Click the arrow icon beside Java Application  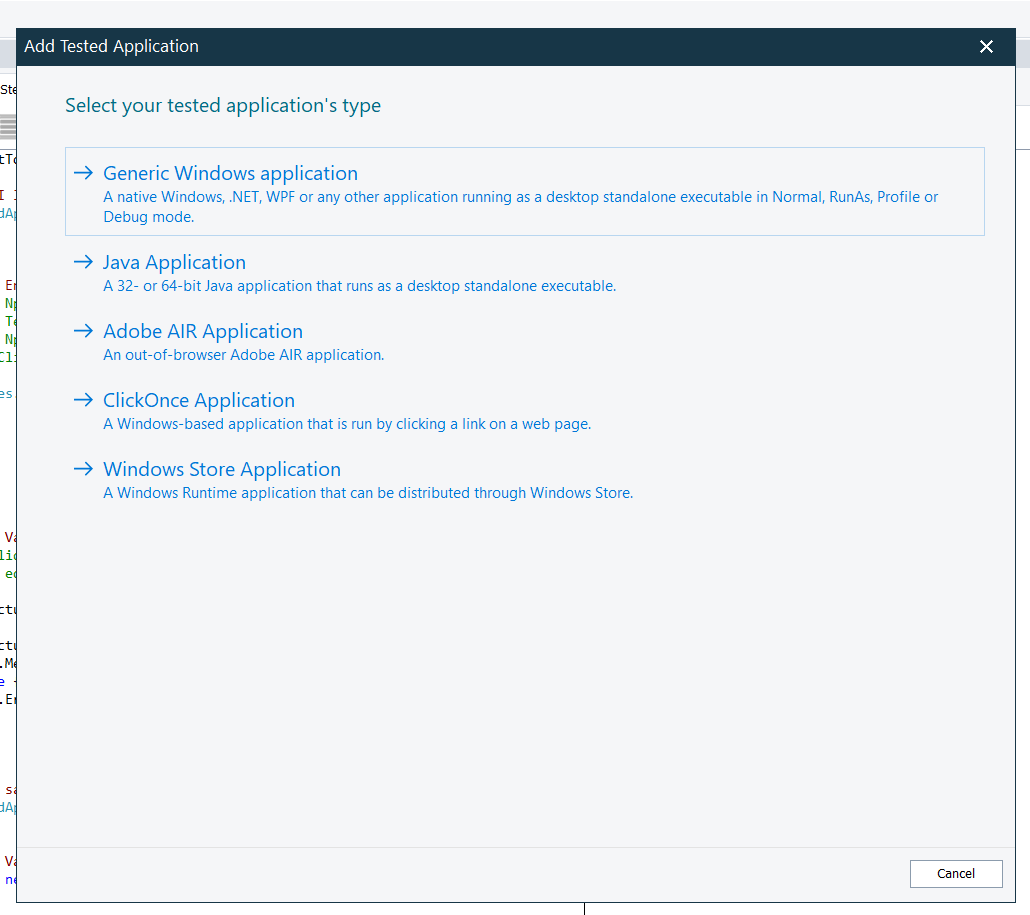click(84, 262)
